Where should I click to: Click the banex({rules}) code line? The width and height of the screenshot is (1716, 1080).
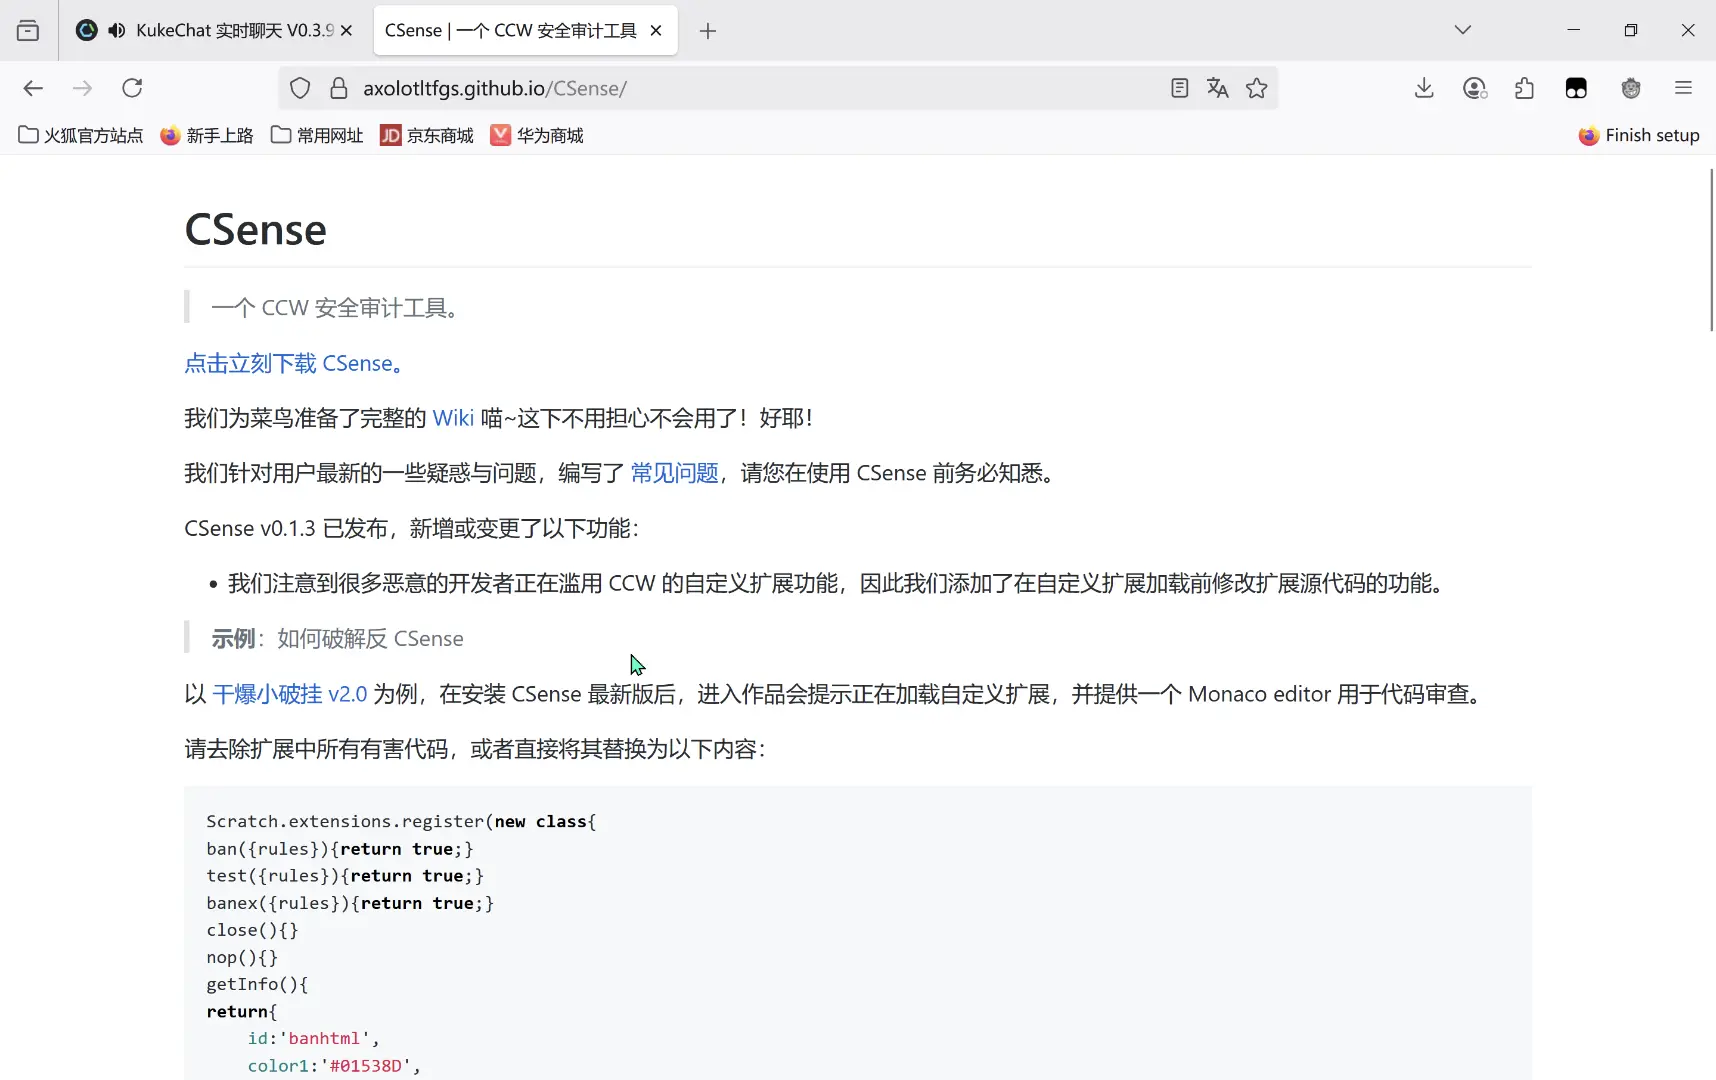pyautogui.click(x=350, y=903)
